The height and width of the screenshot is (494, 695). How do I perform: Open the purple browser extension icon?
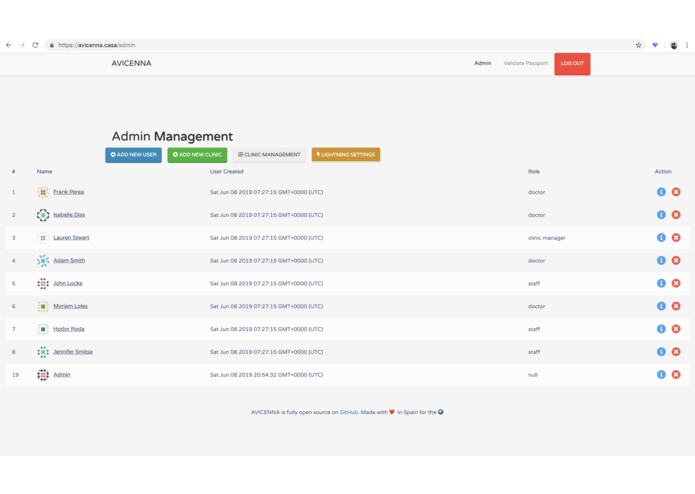(655, 45)
